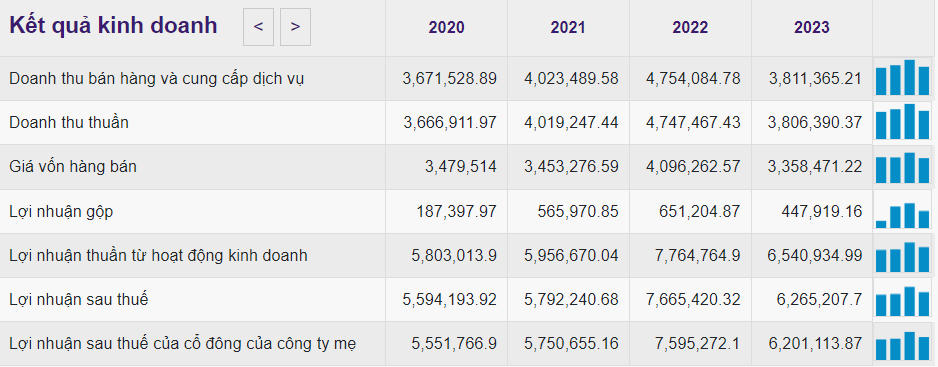Select the 2022 Lợi nhuận sau thuế value 7,665,420.32

pyautogui.click(x=693, y=299)
